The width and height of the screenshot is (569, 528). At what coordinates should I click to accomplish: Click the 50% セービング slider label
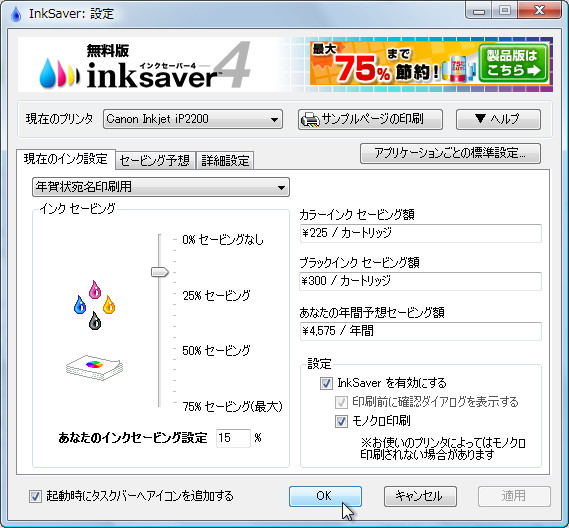(216, 351)
